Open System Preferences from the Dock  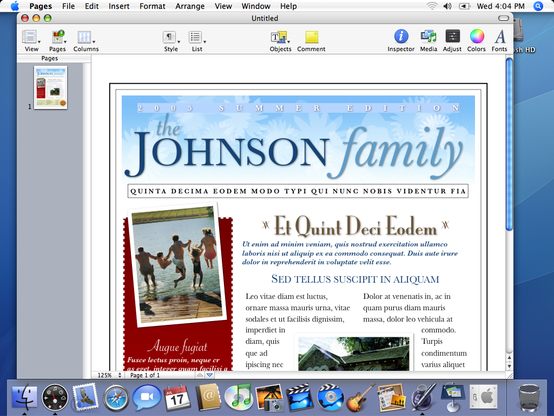click(484, 398)
